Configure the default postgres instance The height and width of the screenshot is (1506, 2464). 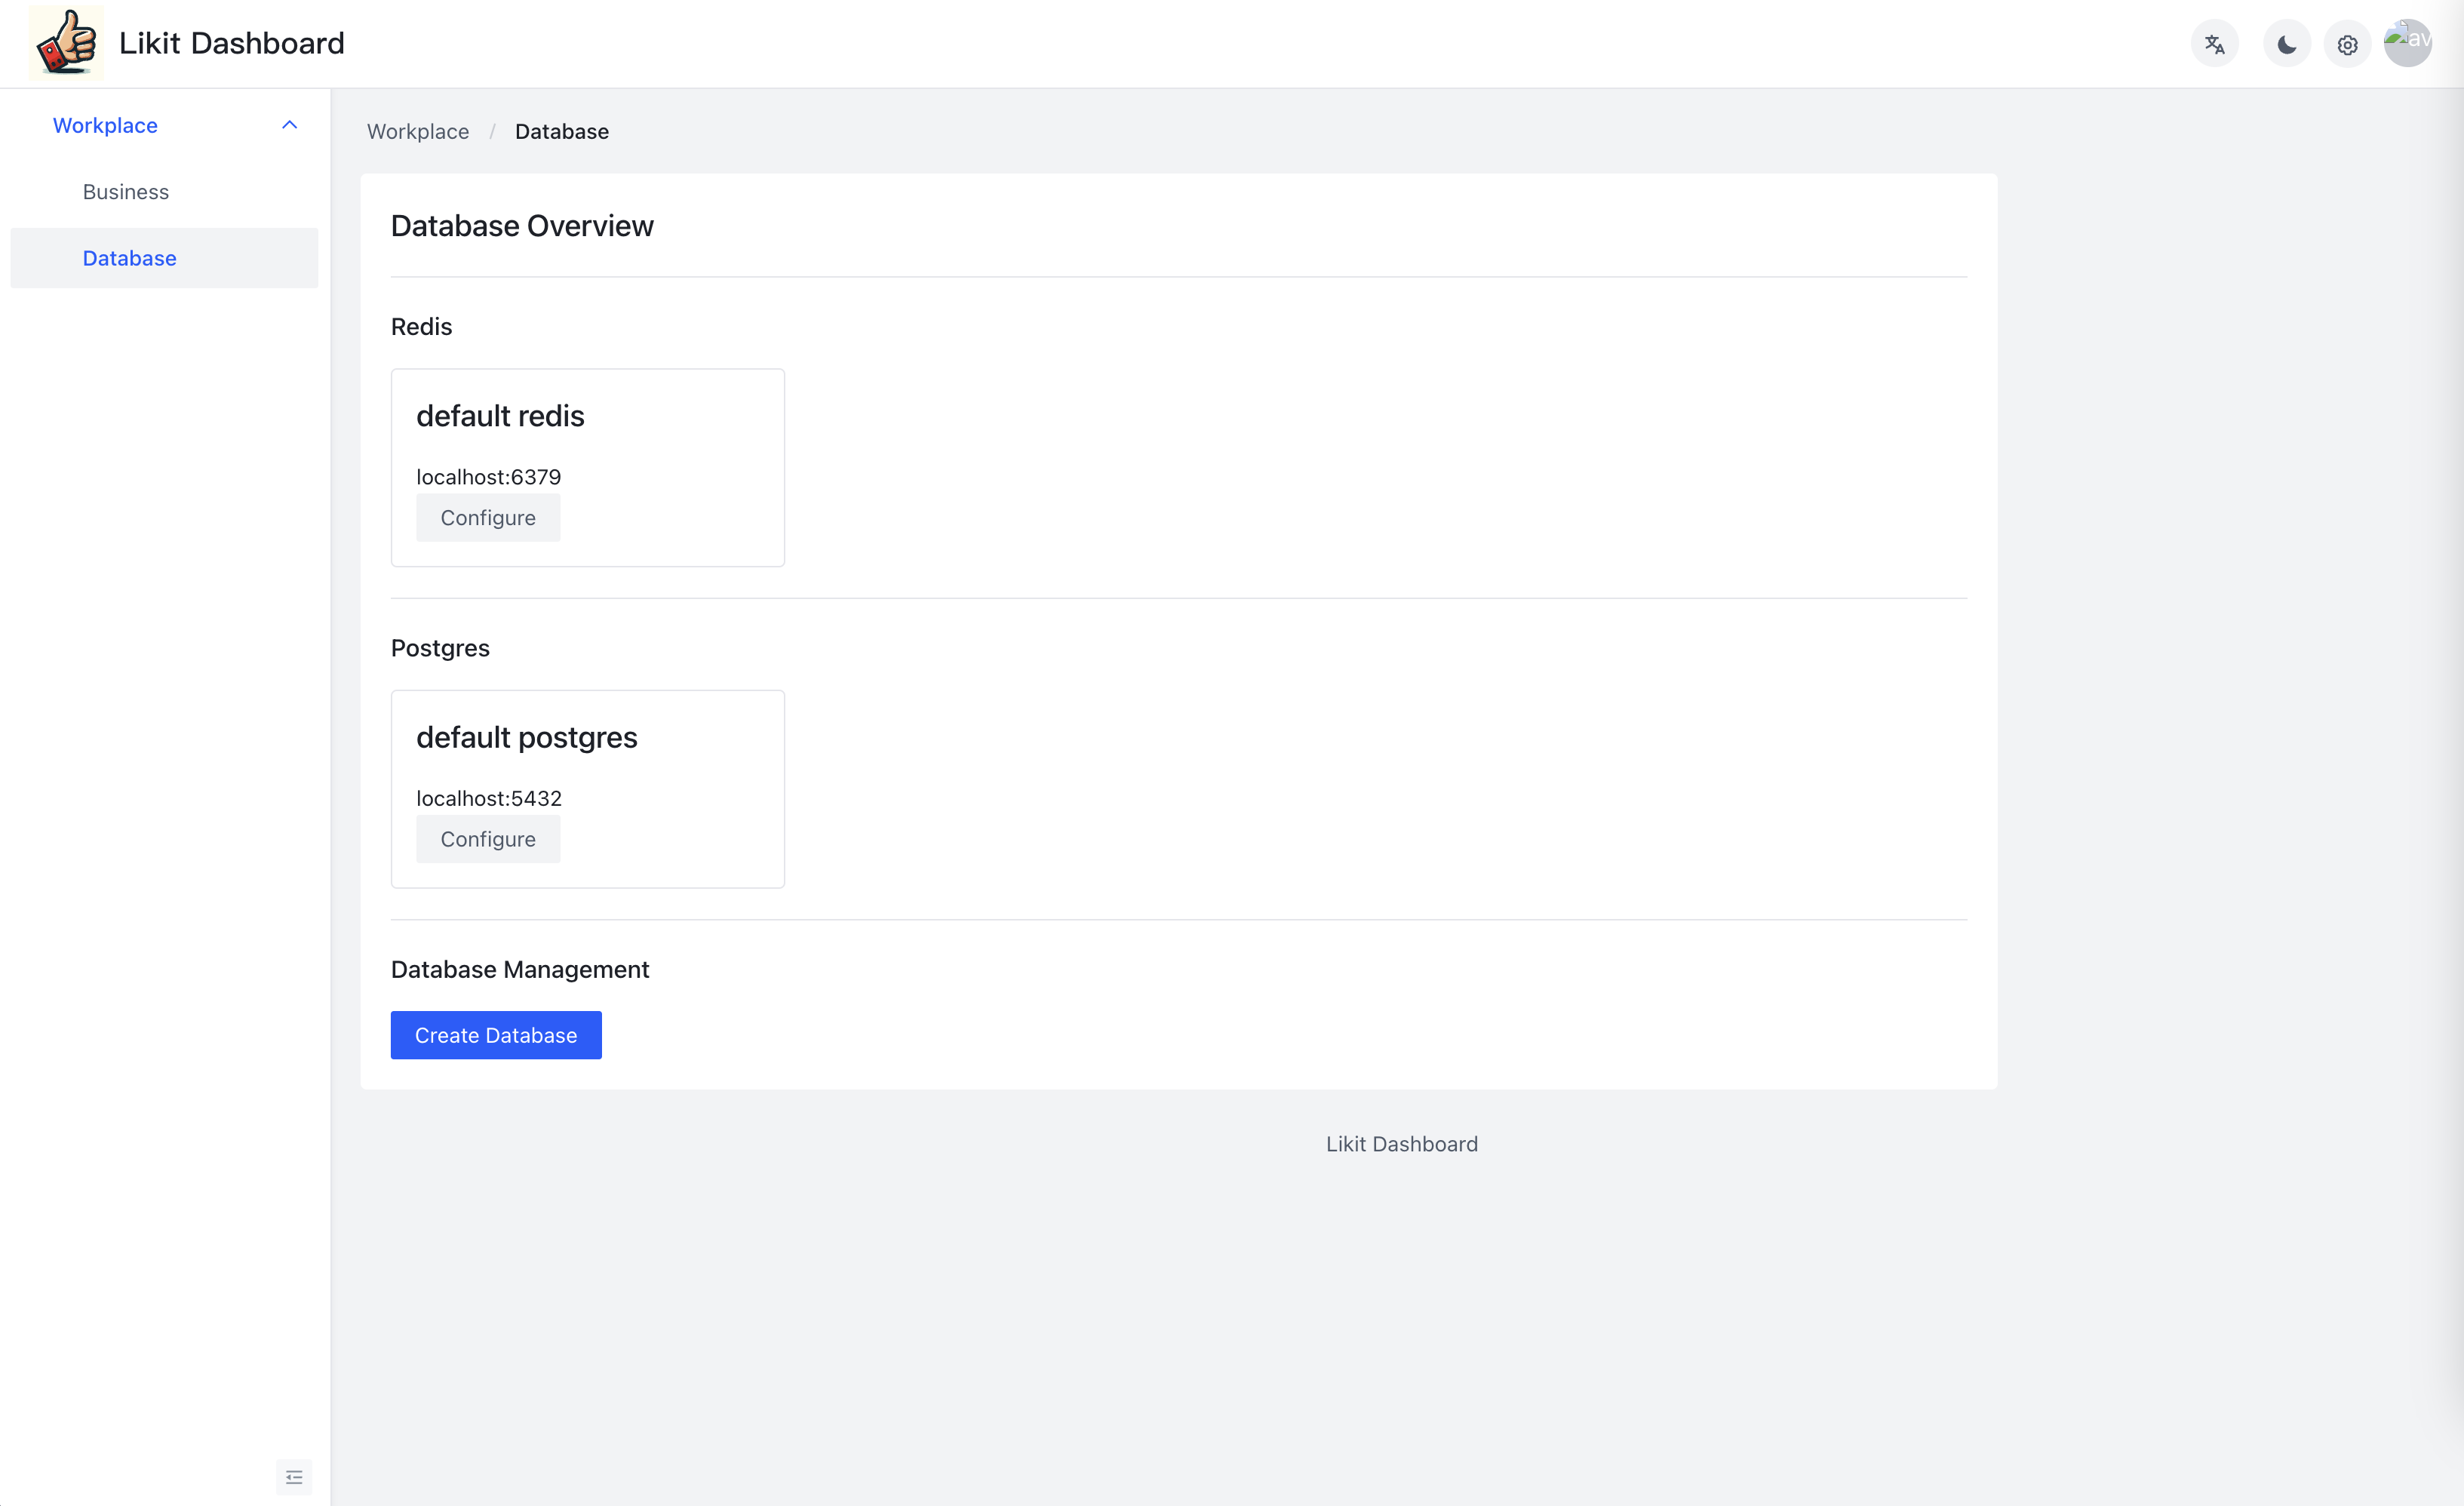pyautogui.click(x=488, y=838)
